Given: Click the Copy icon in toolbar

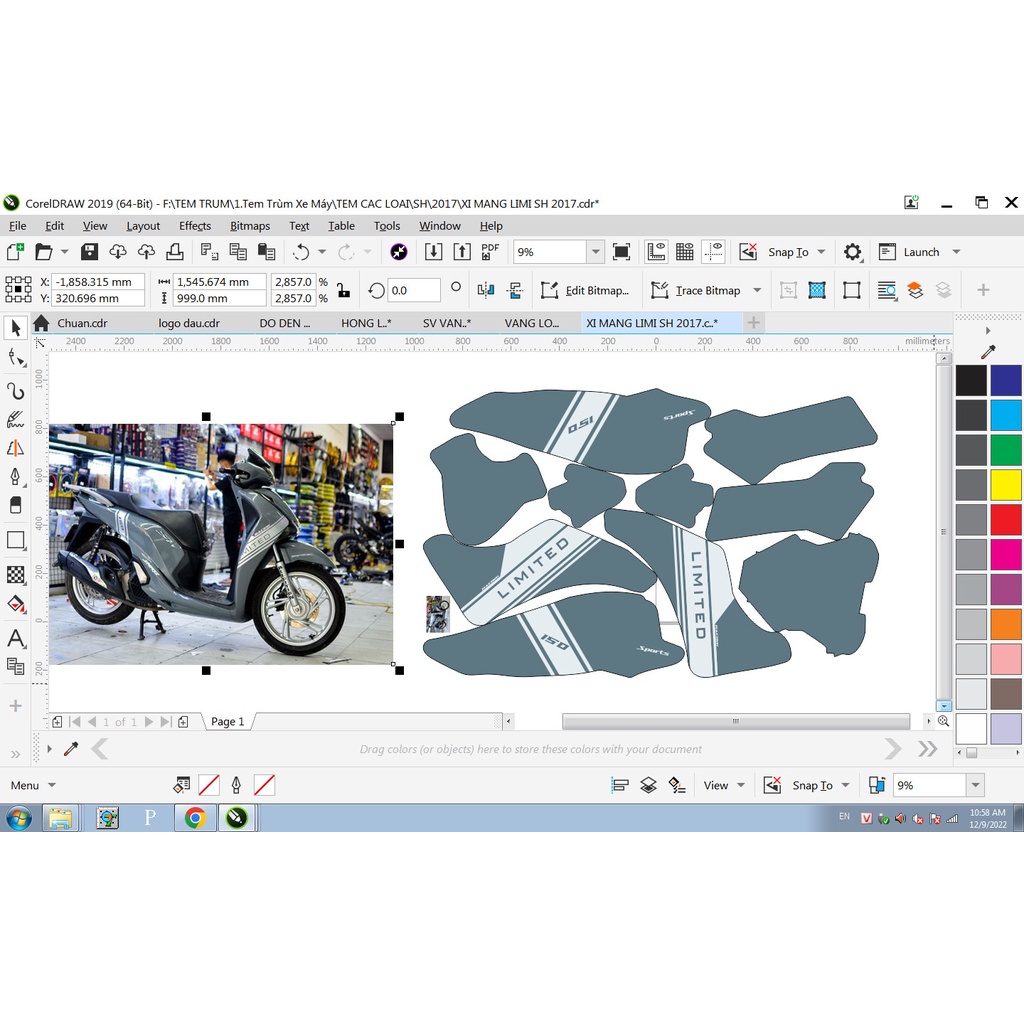Looking at the screenshot, I should tap(238, 252).
